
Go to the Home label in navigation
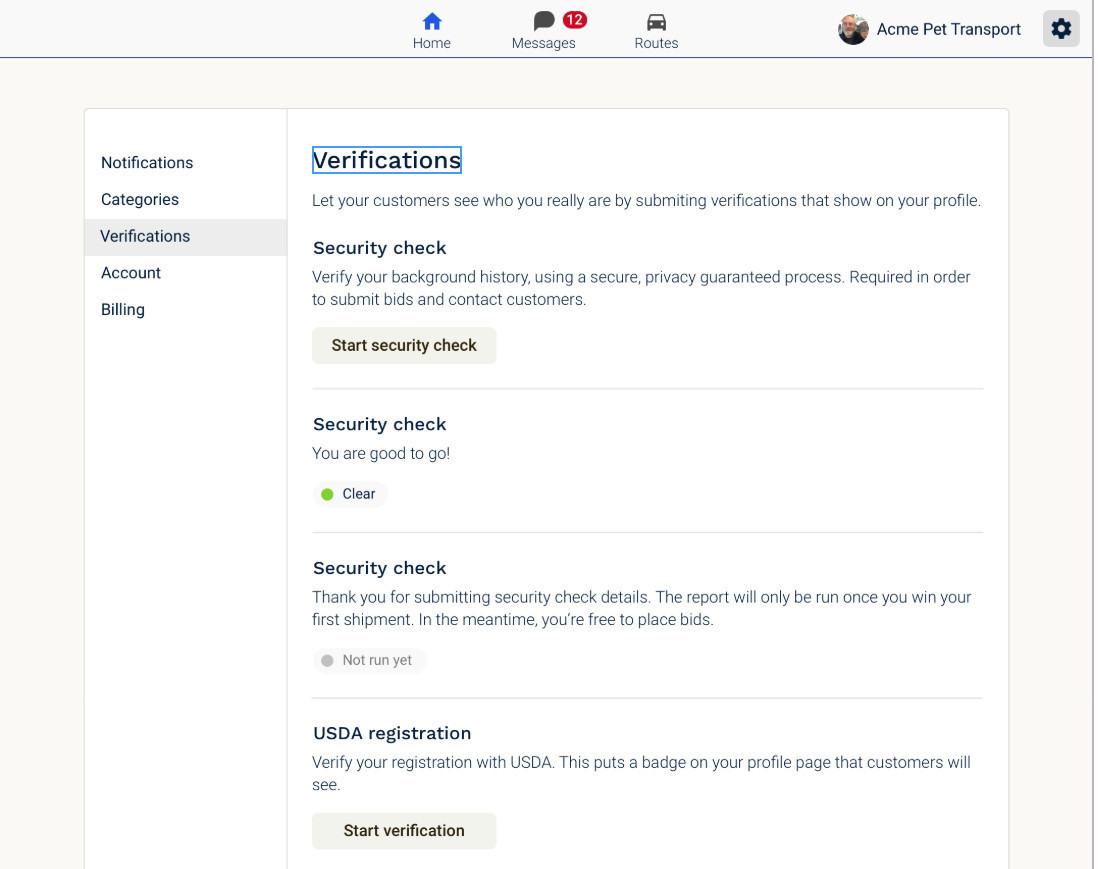point(431,43)
